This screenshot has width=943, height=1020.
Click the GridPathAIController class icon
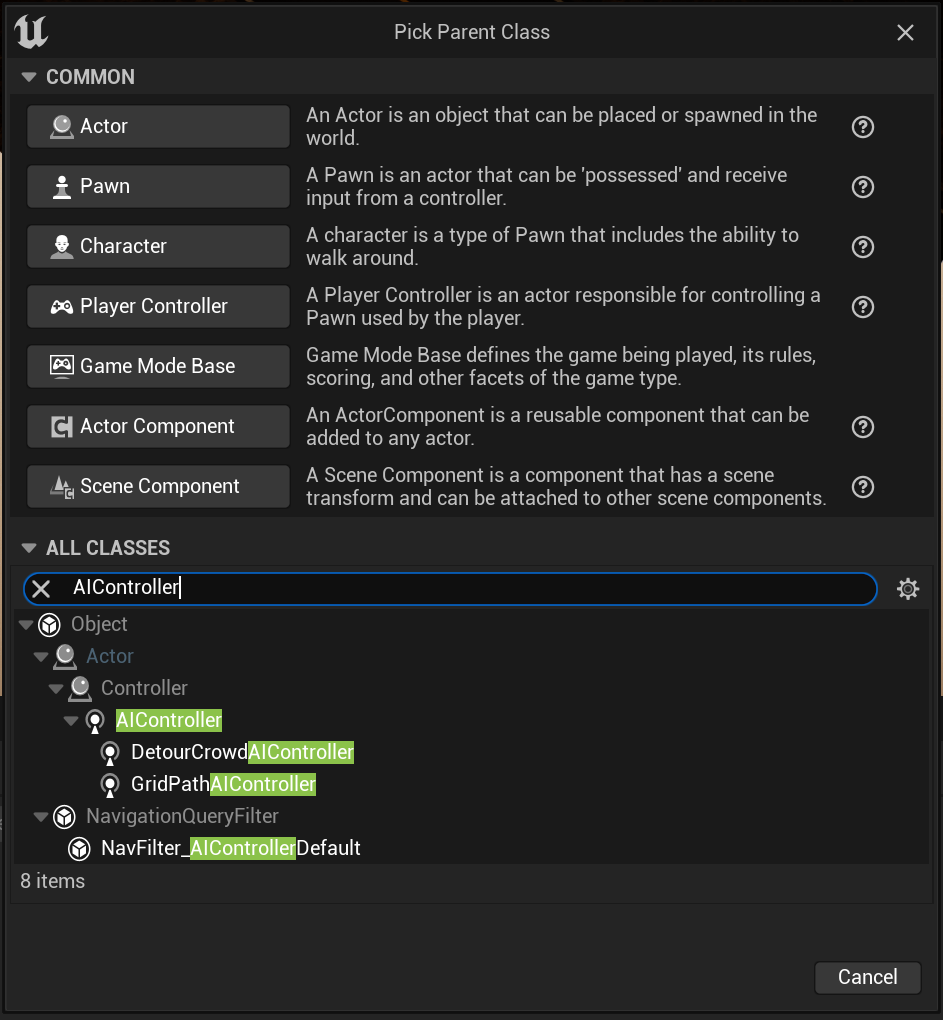(110, 785)
